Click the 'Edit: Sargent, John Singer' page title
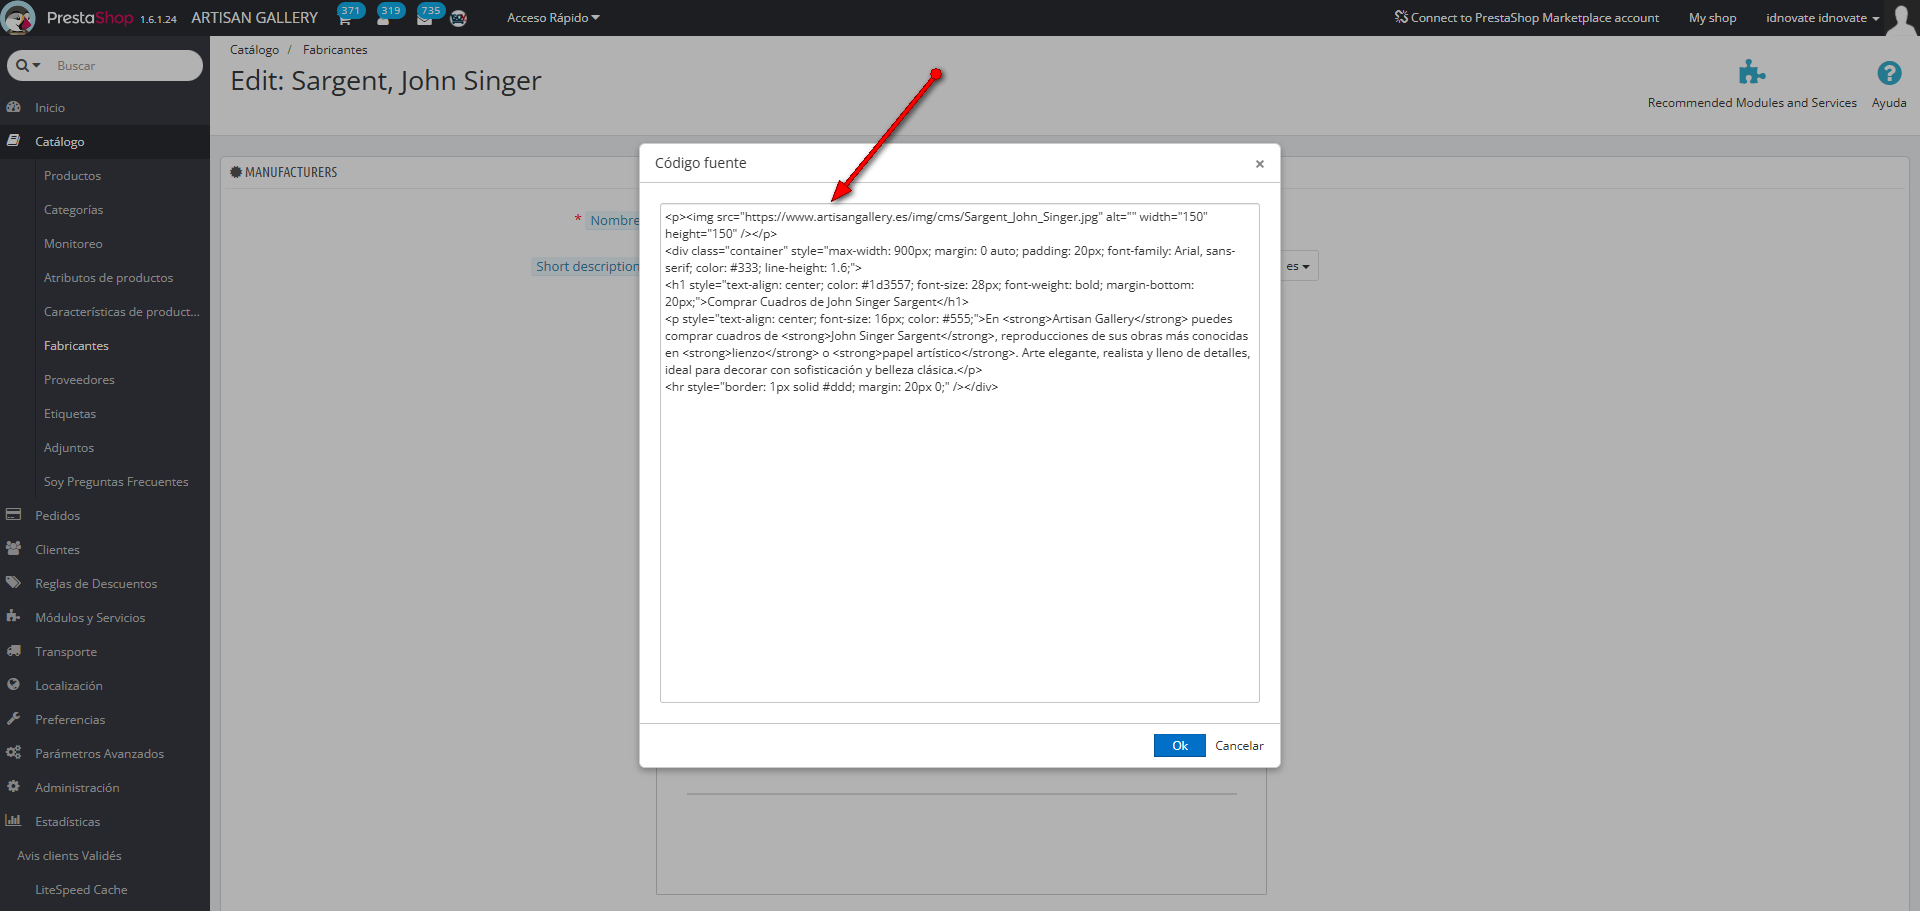 click(x=386, y=81)
